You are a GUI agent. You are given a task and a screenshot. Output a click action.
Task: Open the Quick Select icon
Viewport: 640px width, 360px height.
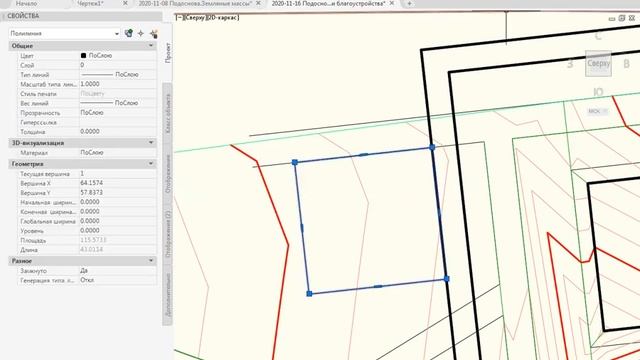click(x=153, y=33)
